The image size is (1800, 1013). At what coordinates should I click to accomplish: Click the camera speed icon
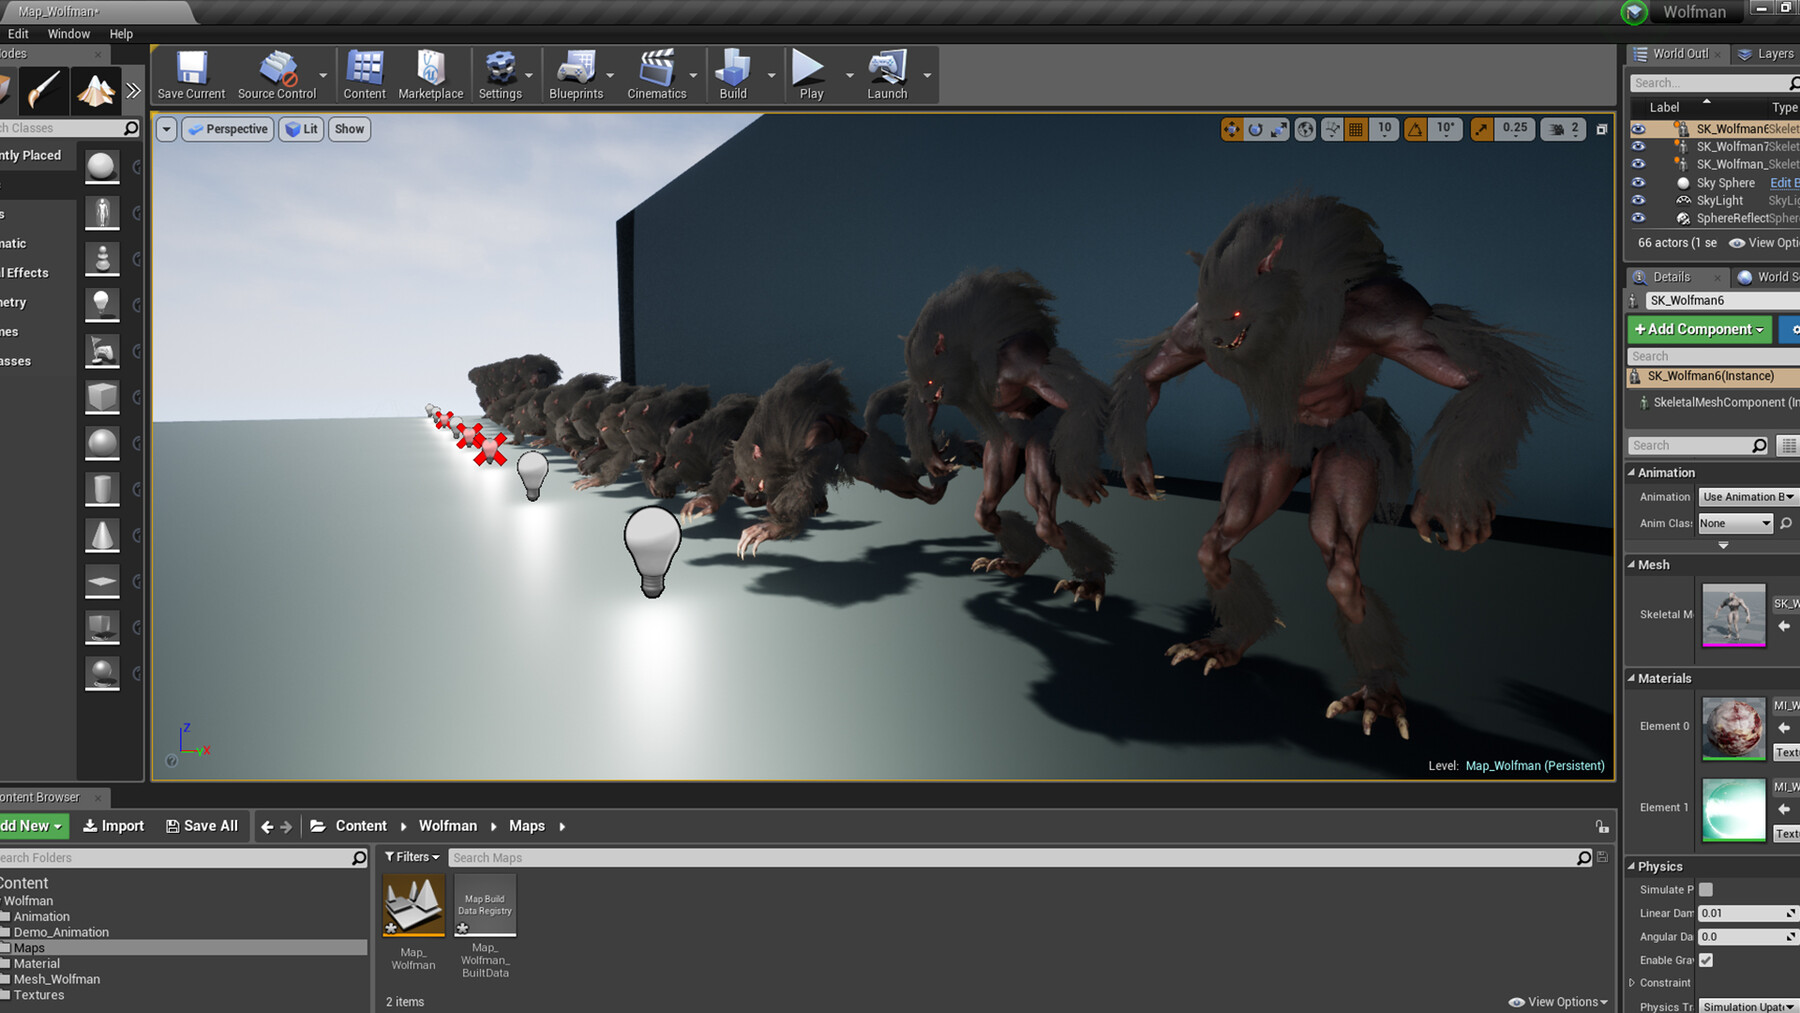click(1556, 129)
